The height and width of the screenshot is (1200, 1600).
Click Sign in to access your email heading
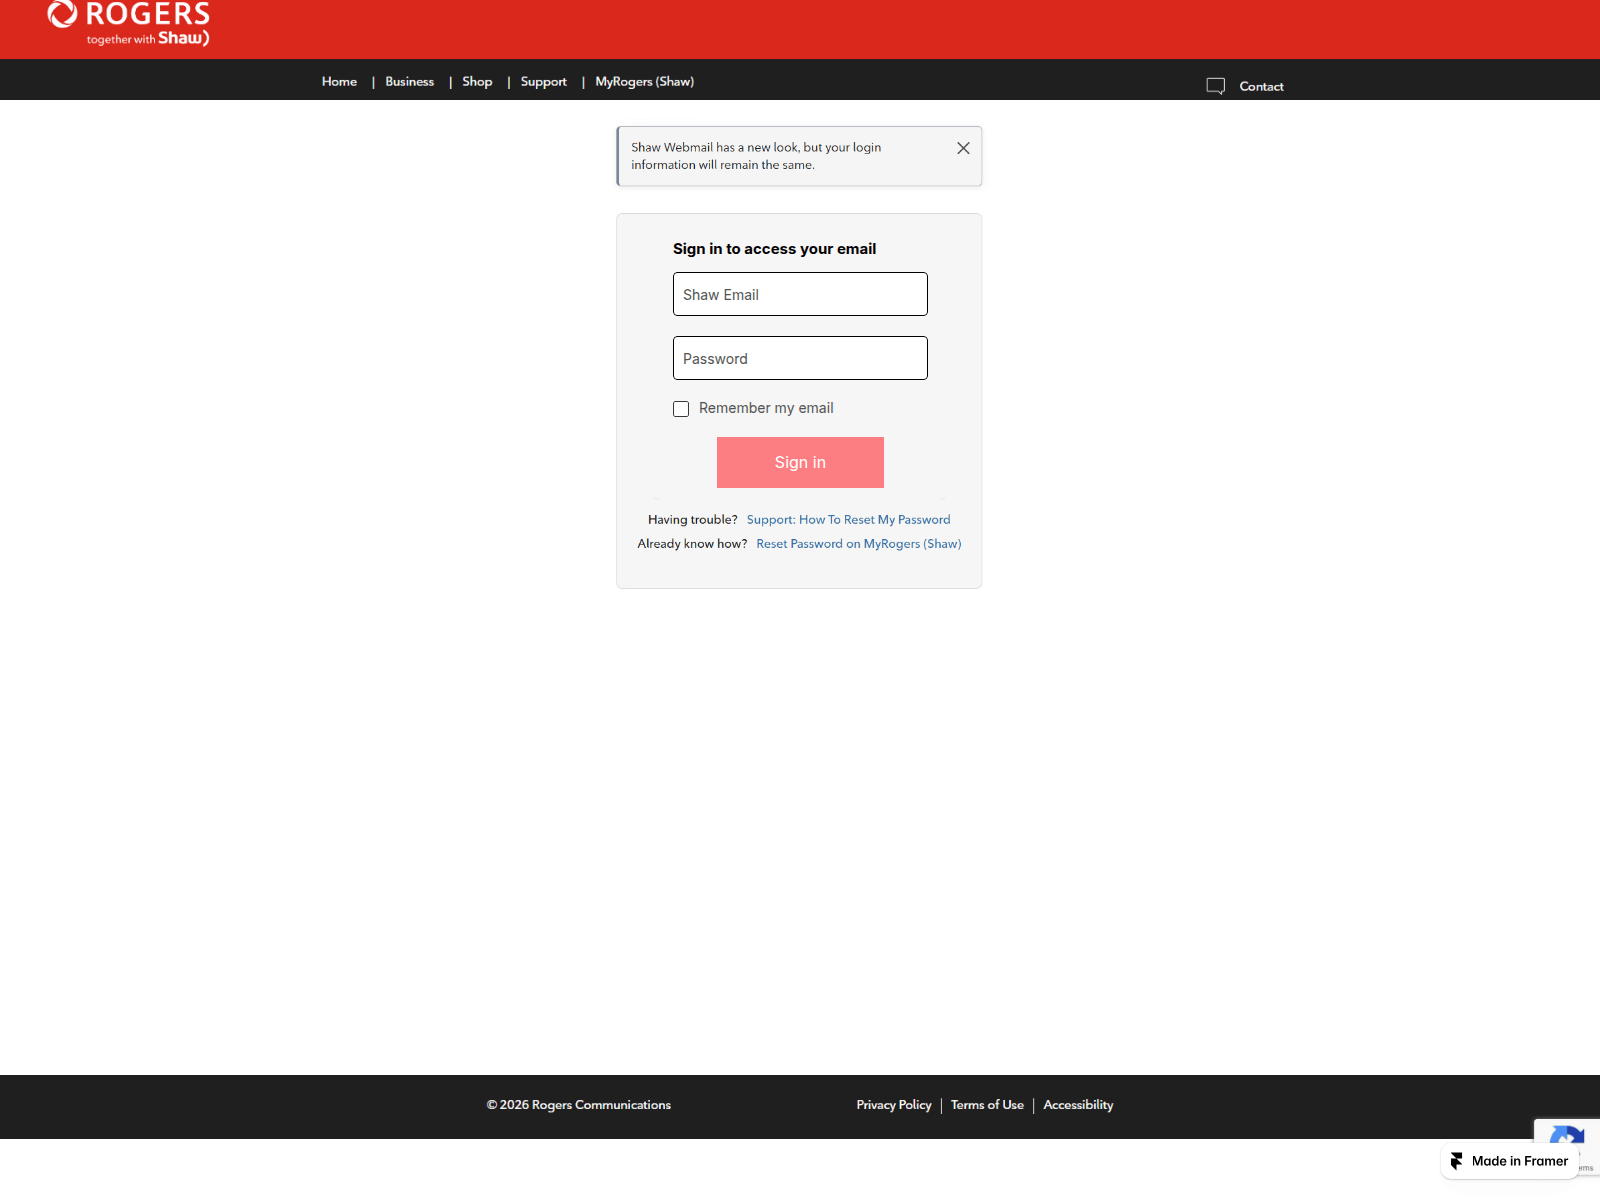coord(774,249)
